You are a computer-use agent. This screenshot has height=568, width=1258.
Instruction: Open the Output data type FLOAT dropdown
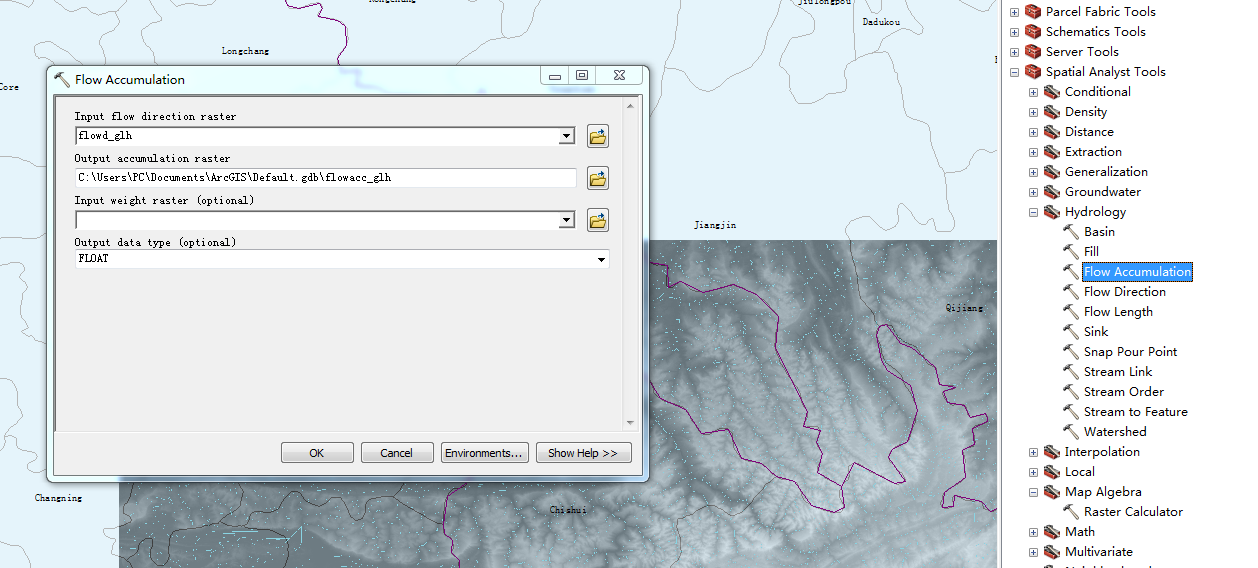601,260
